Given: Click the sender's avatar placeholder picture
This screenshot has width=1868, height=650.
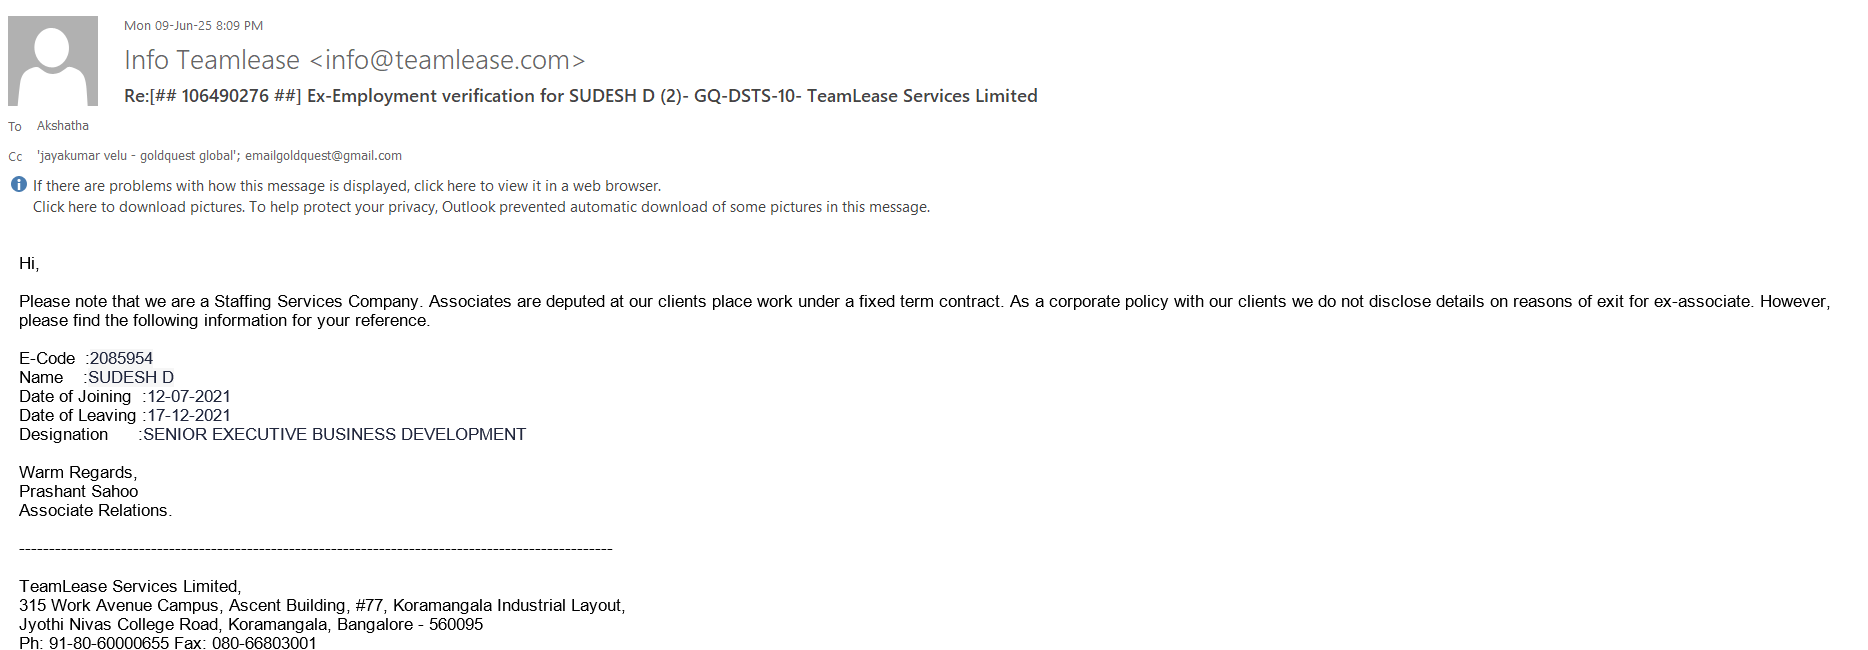Looking at the screenshot, I should [x=53, y=61].
